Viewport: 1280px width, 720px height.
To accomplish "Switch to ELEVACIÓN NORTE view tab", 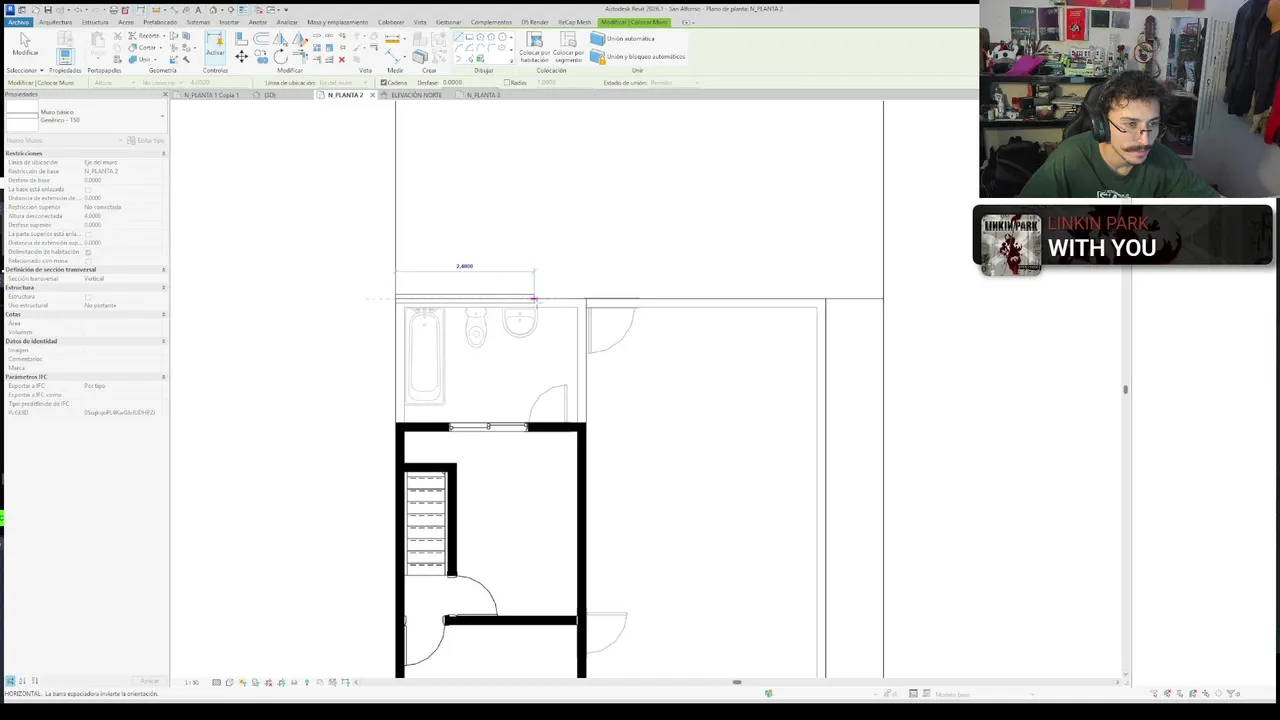I will click(416, 95).
